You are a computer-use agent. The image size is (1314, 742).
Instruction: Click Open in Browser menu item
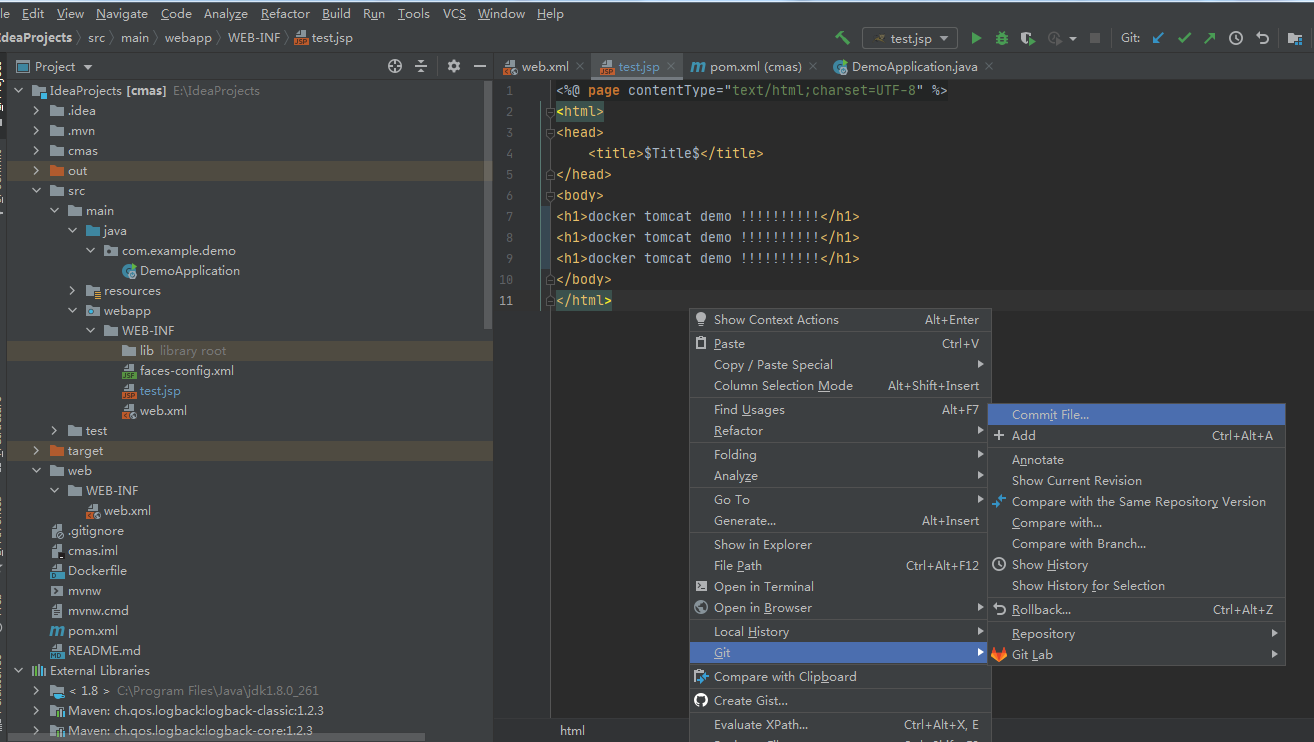[x=839, y=607]
